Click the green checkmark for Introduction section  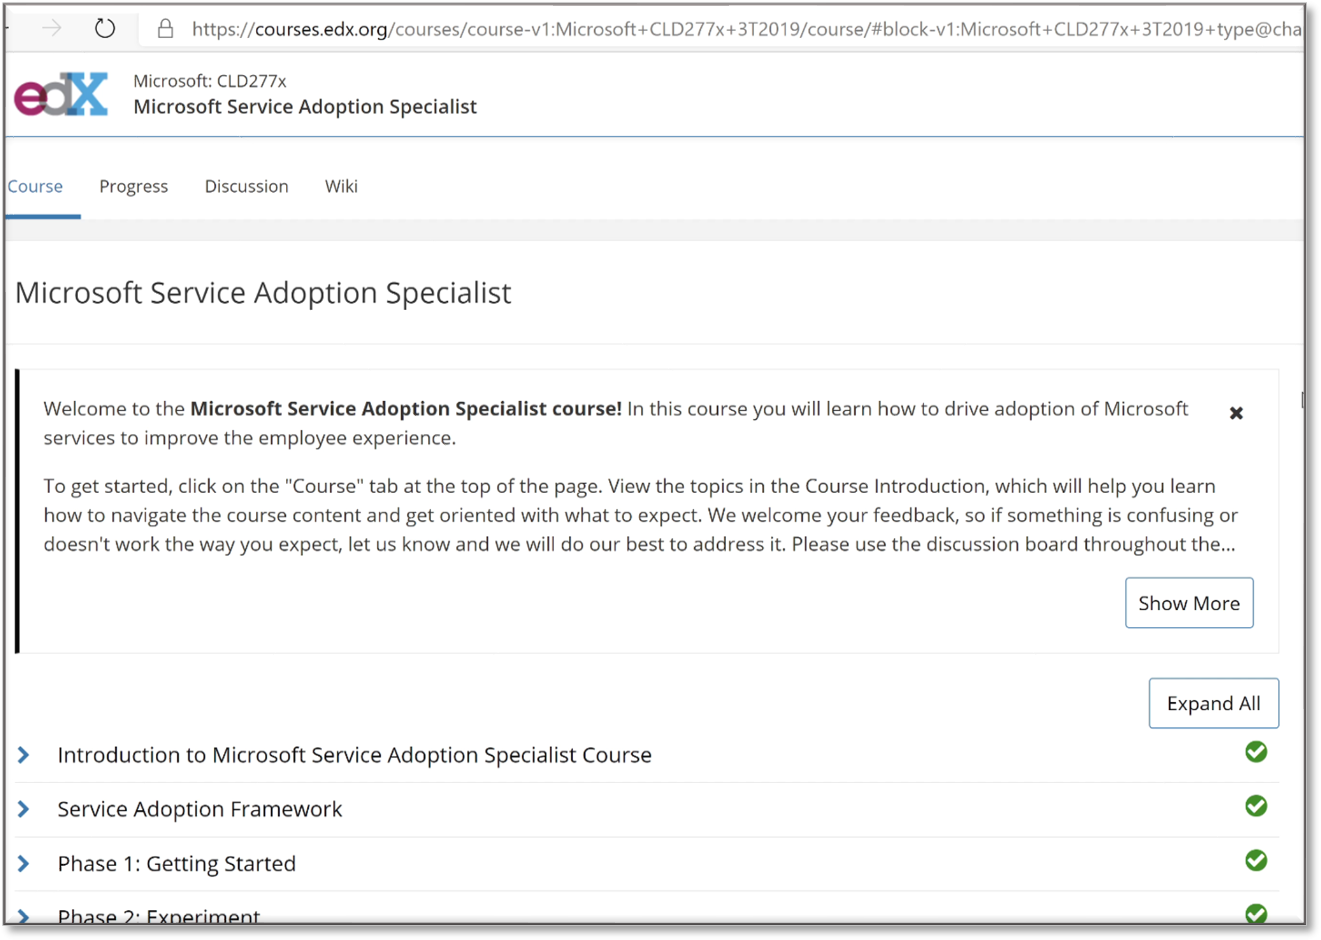tap(1256, 752)
